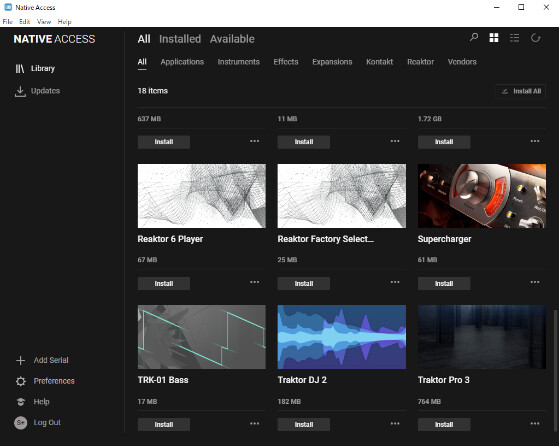Install Reaktor Factory Selection
This screenshot has width=559, height=446.
coord(304,283)
